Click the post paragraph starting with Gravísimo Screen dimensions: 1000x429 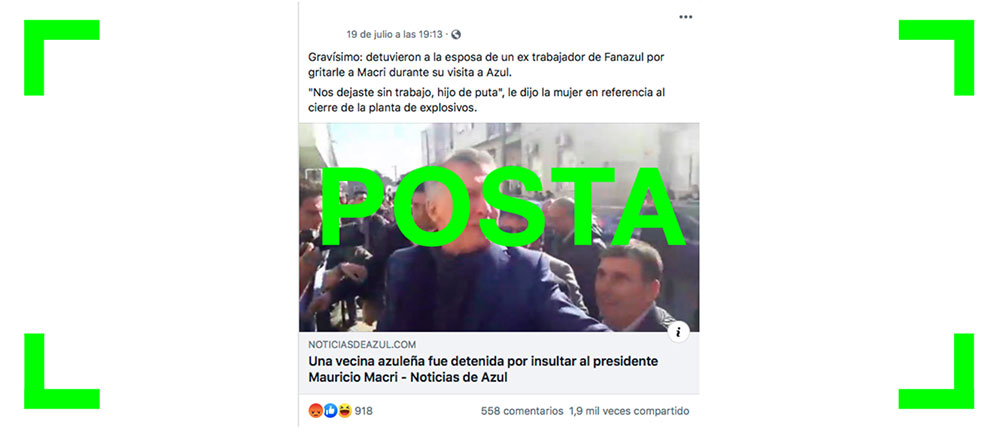pyautogui.click(x=486, y=64)
